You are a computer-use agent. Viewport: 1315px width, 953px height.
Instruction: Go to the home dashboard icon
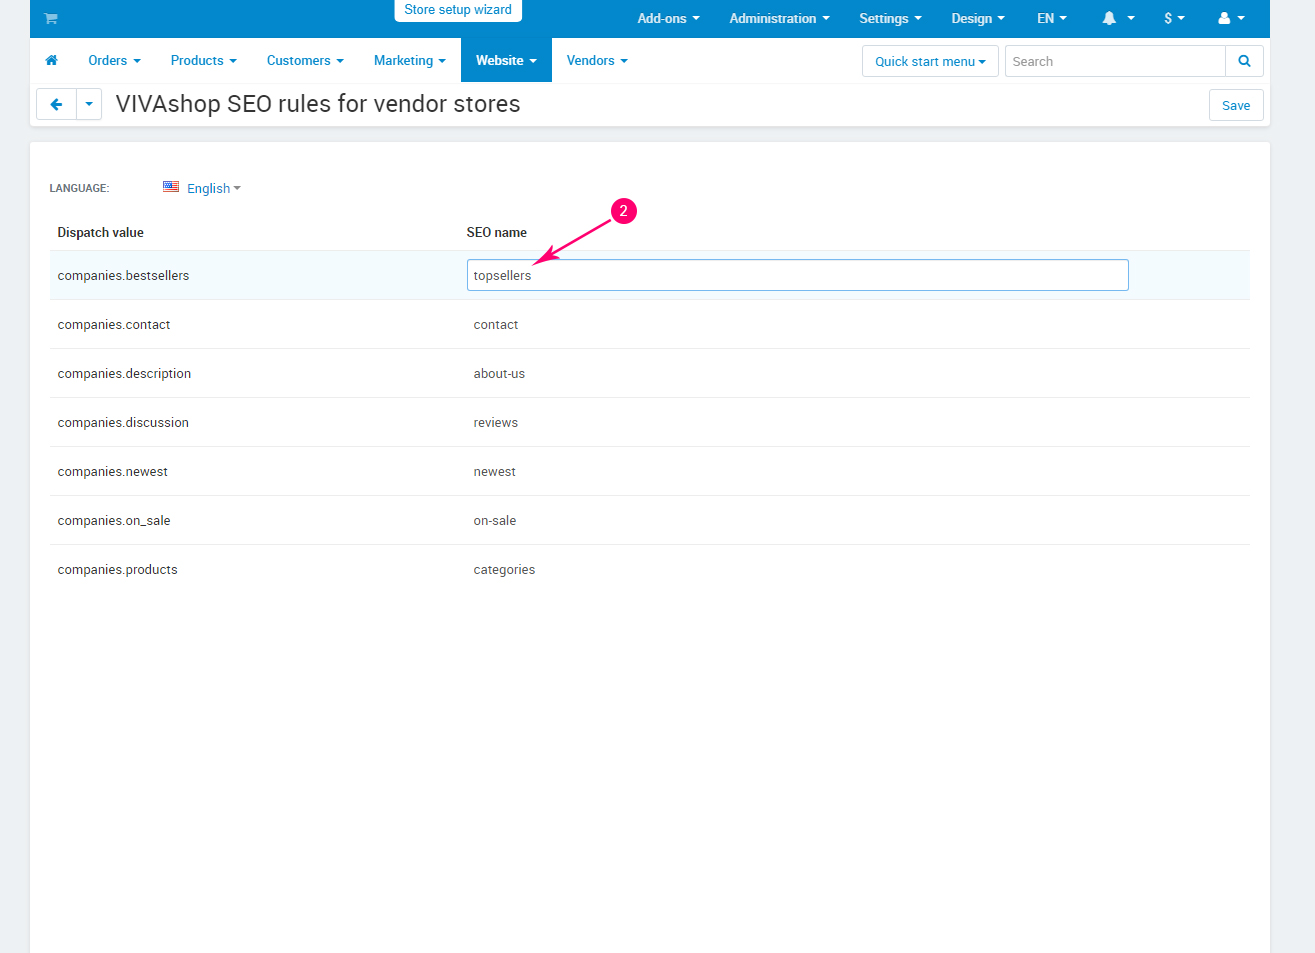[x=52, y=61]
